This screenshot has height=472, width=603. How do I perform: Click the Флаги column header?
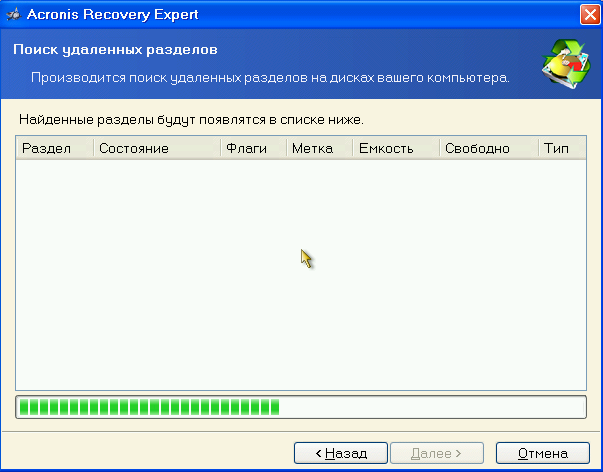click(x=253, y=148)
